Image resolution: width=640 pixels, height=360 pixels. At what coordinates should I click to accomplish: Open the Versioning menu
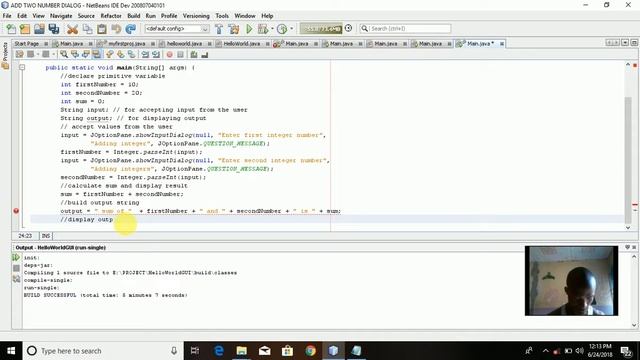[x=196, y=16]
